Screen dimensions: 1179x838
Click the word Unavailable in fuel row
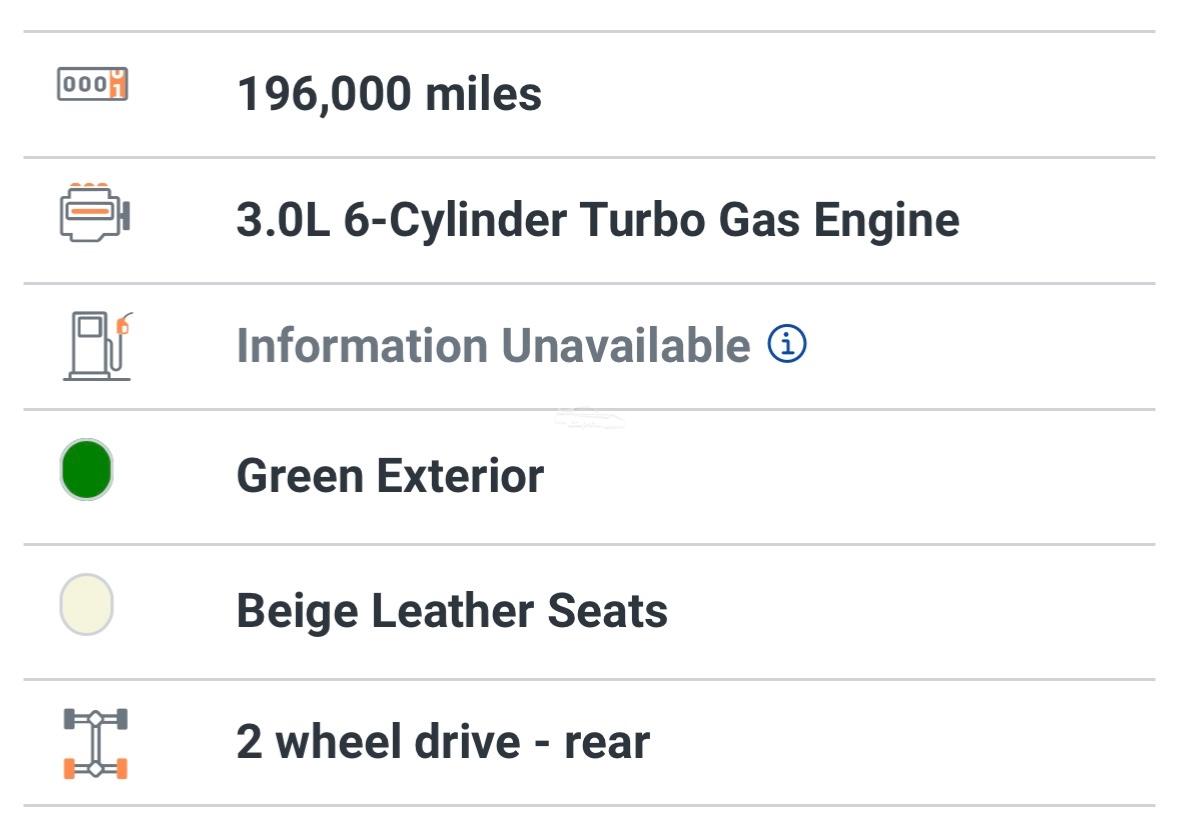626,345
